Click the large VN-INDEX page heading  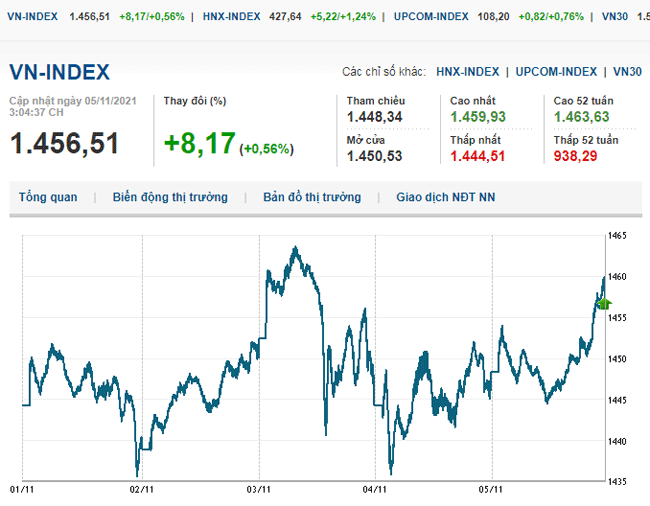(x=59, y=72)
